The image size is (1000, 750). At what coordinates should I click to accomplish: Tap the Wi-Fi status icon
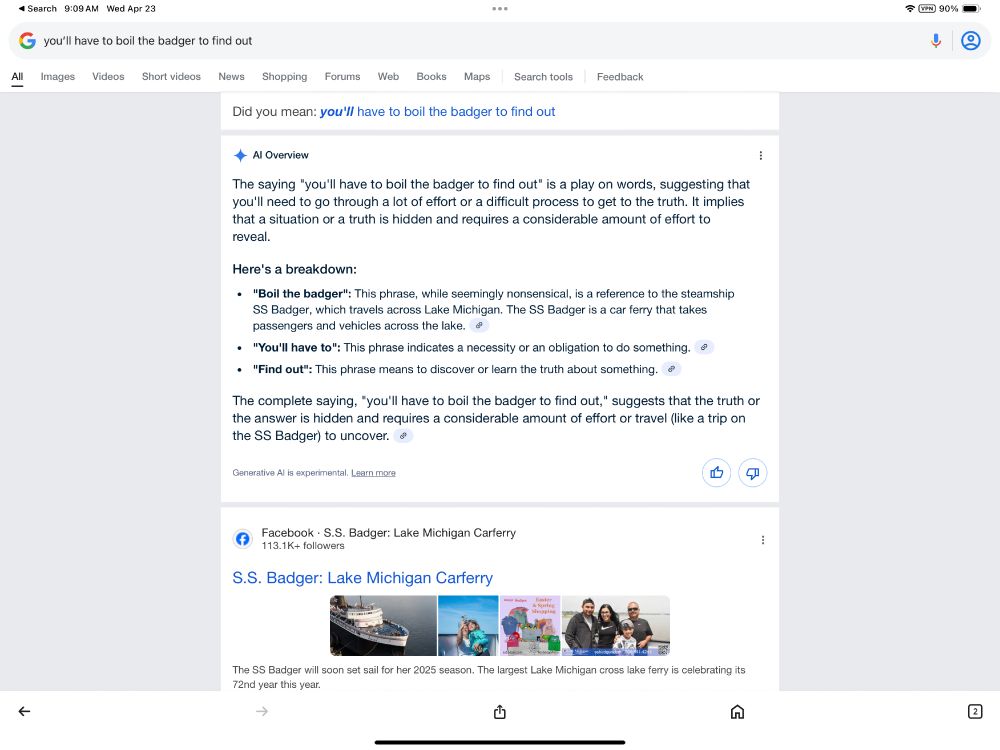(x=910, y=8)
